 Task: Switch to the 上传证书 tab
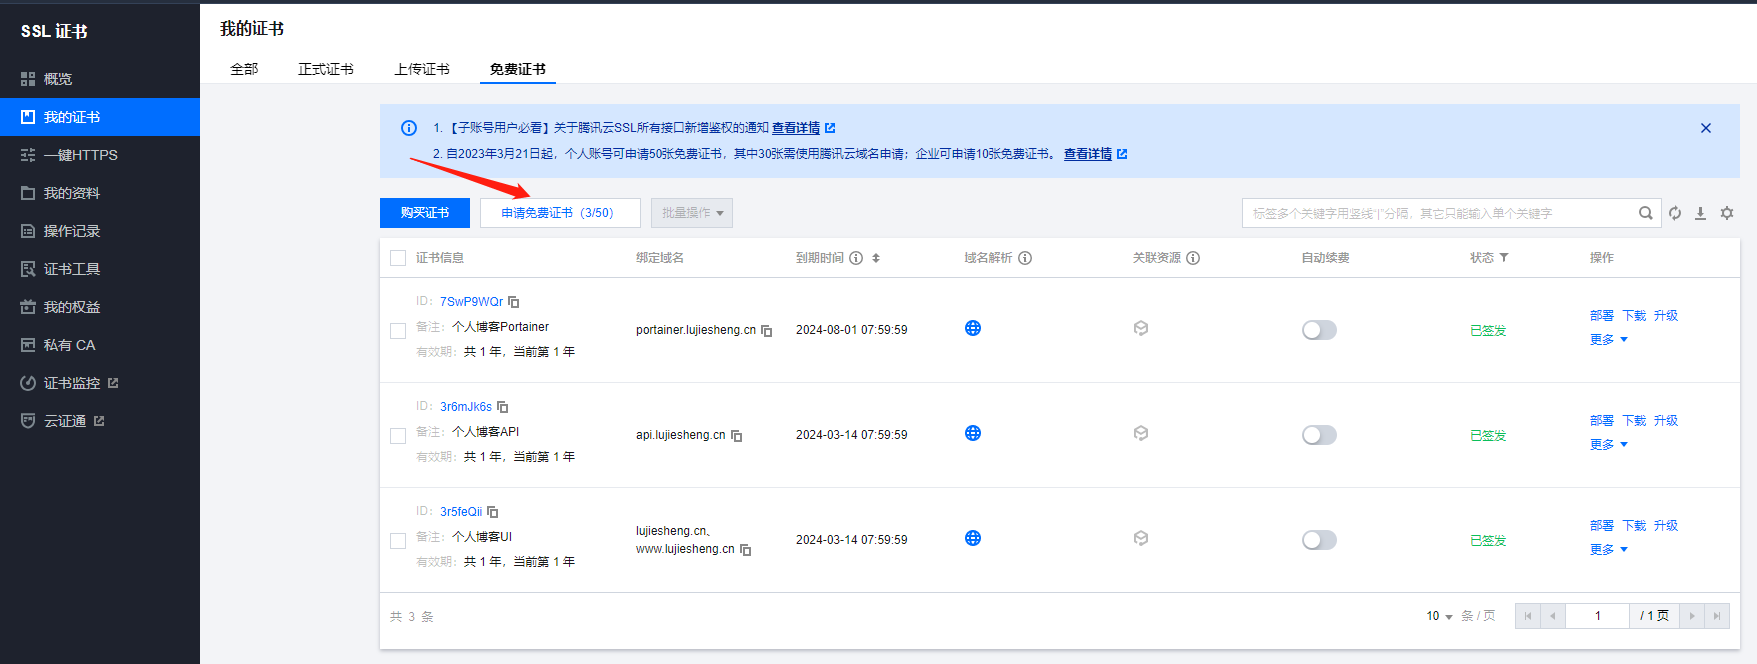pos(422,69)
